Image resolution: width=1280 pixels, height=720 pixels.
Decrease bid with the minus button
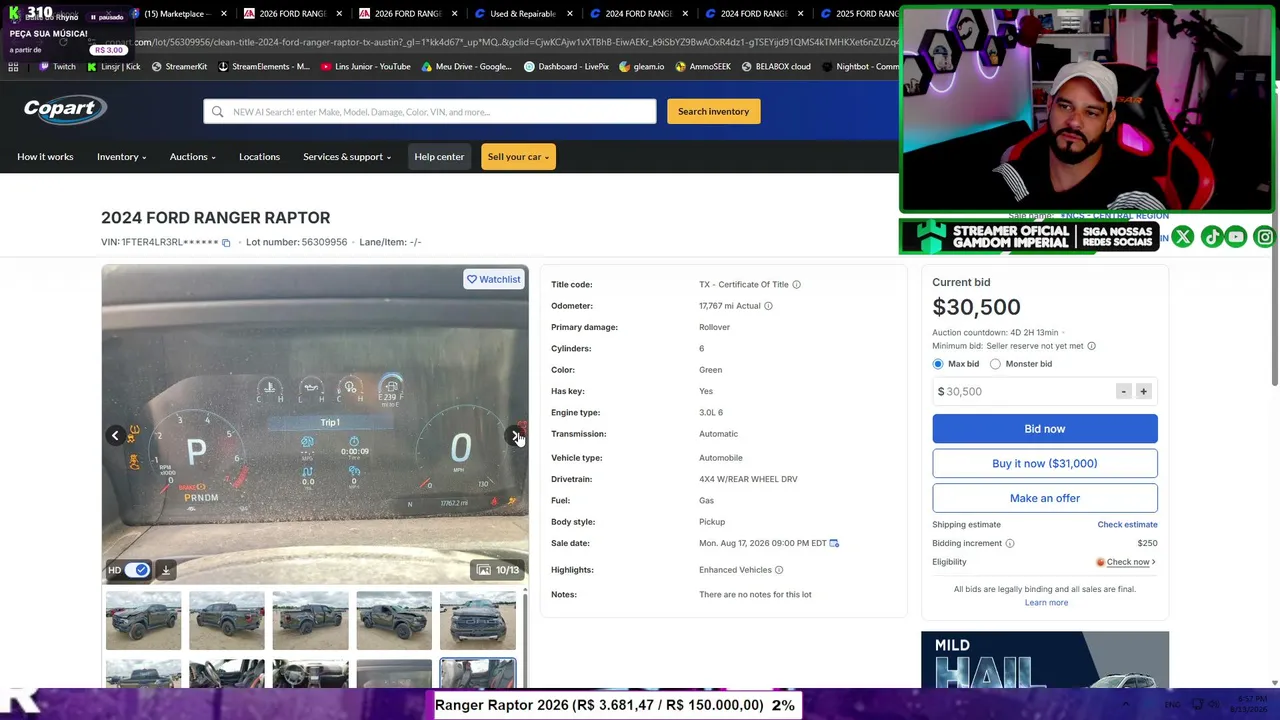1124,391
